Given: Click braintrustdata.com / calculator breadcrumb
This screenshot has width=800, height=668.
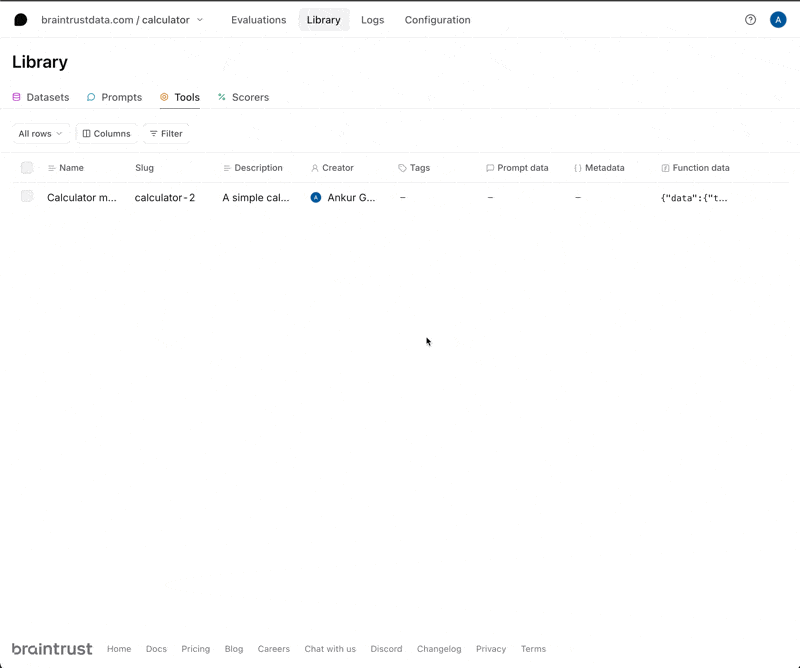Looking at the screenshot, I should coord(115,20).
